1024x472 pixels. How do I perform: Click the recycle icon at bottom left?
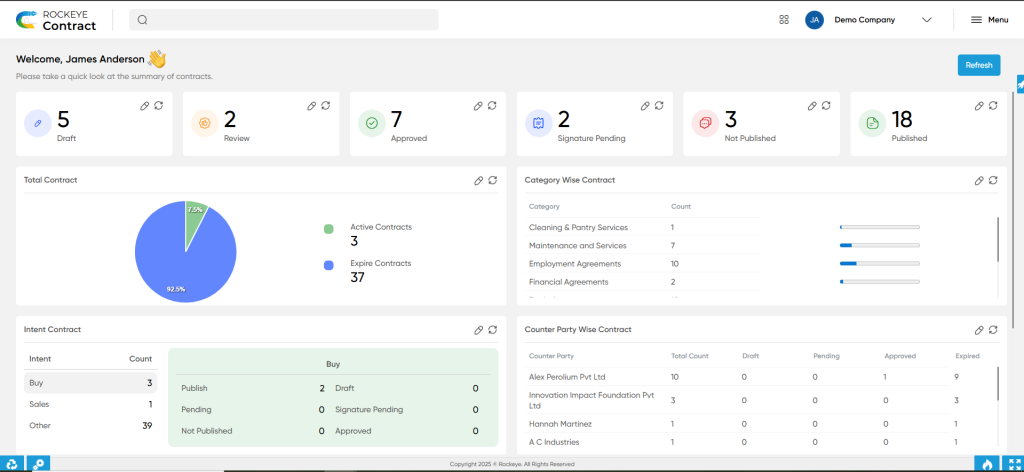12,464
